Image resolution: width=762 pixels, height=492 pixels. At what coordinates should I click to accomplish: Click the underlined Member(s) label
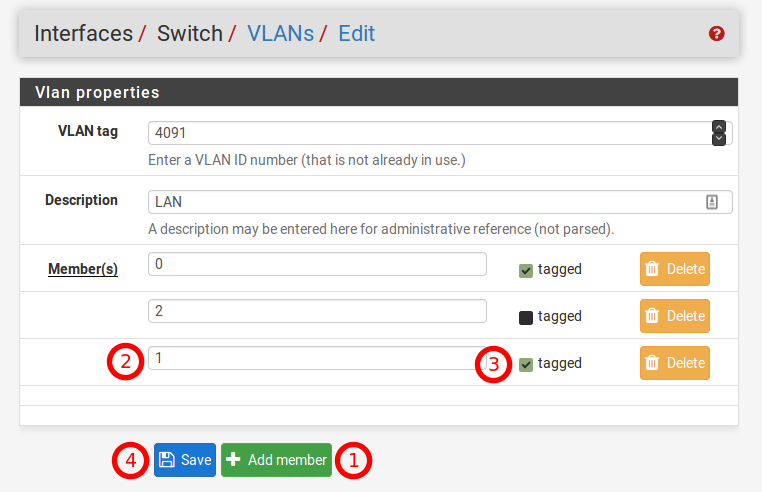(x=83, y=269)
